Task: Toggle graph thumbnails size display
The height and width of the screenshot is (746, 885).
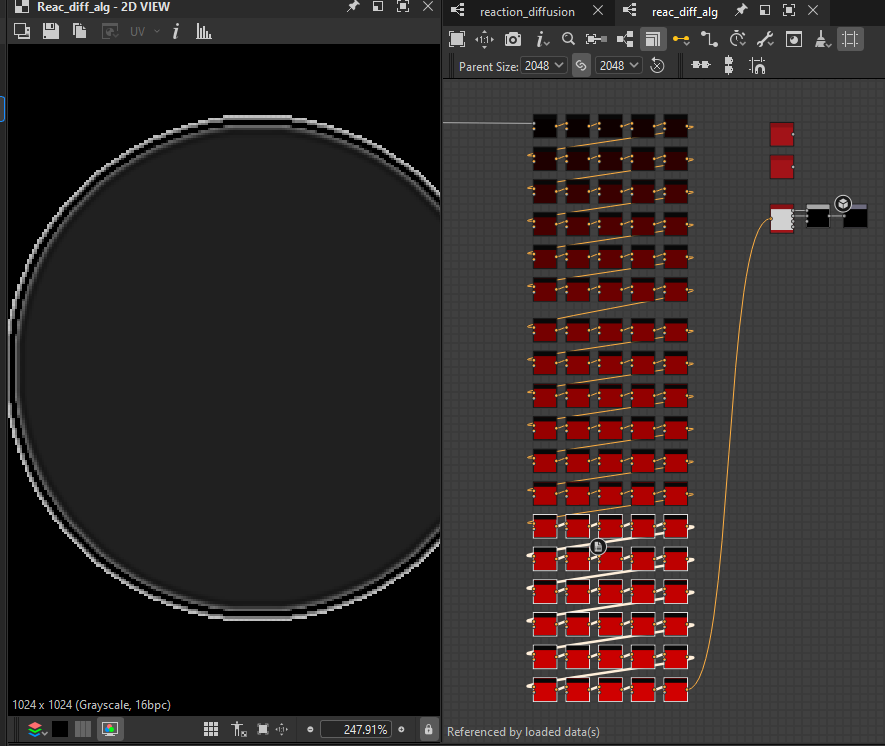Action: [x=652, y=39]
